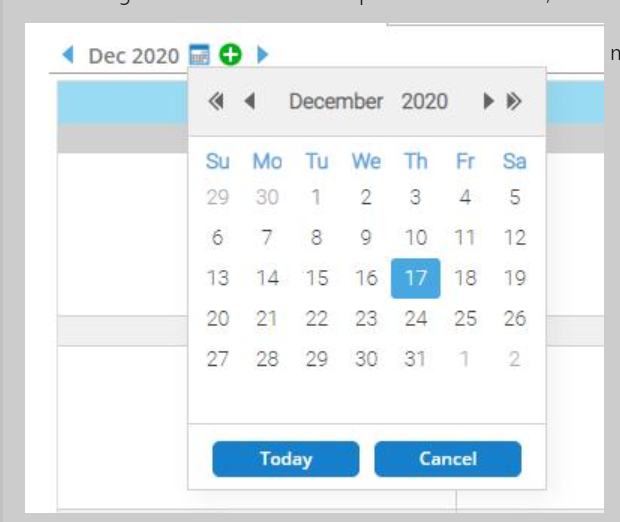Screen dimensions: 620x522
Task: Choose December 1 in the calendar
Action: coord(316,197)
